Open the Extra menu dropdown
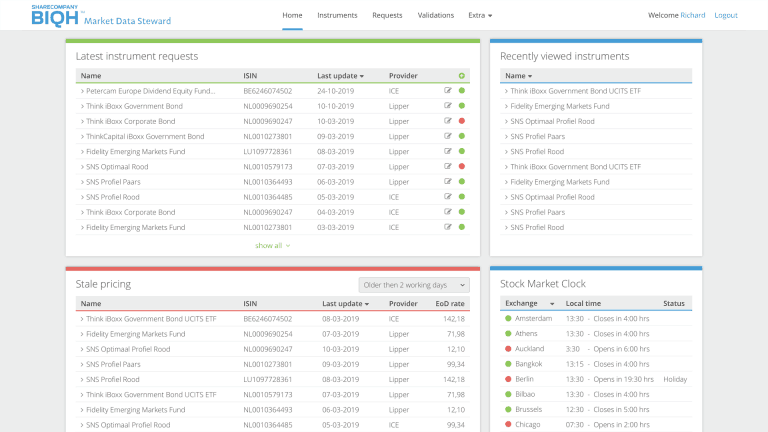 (480, 15)
